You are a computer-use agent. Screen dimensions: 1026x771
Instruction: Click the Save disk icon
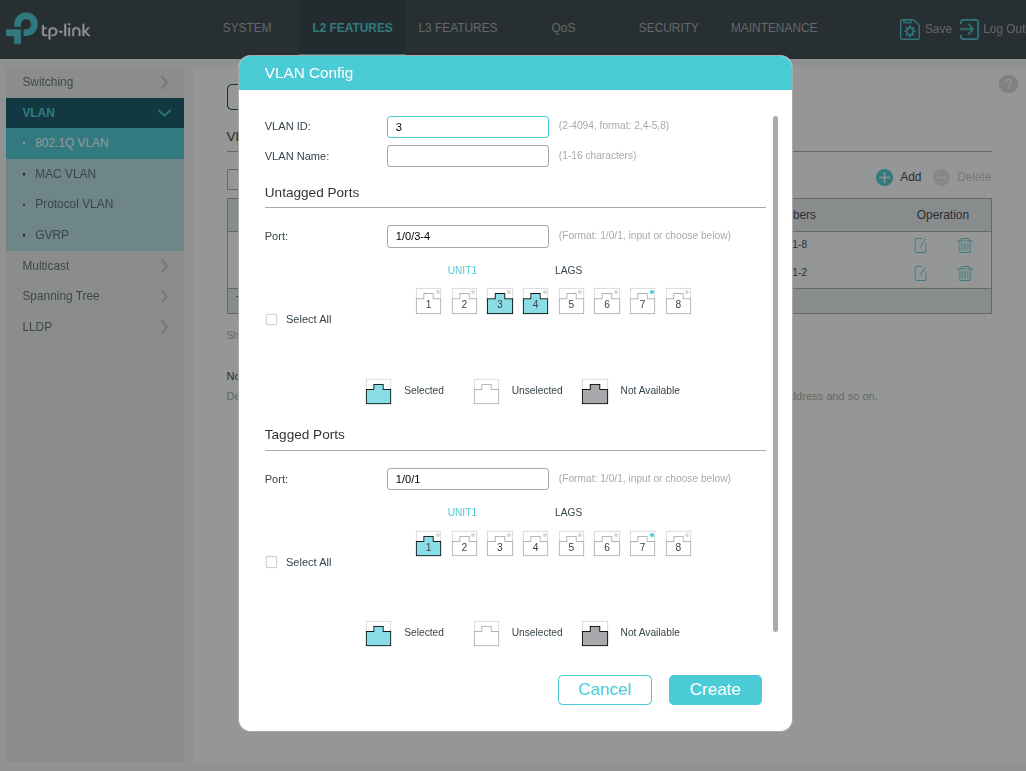click(910, 29)
